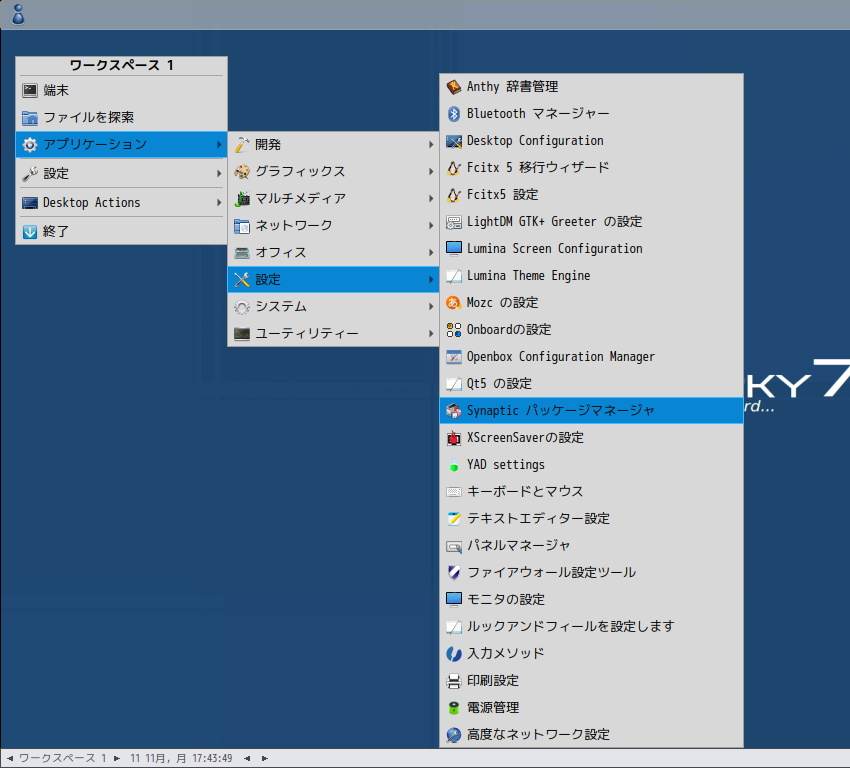Screen dimensions: 850x768
Task: Click the XScreenSaver red icon
Action: point(454,438)
